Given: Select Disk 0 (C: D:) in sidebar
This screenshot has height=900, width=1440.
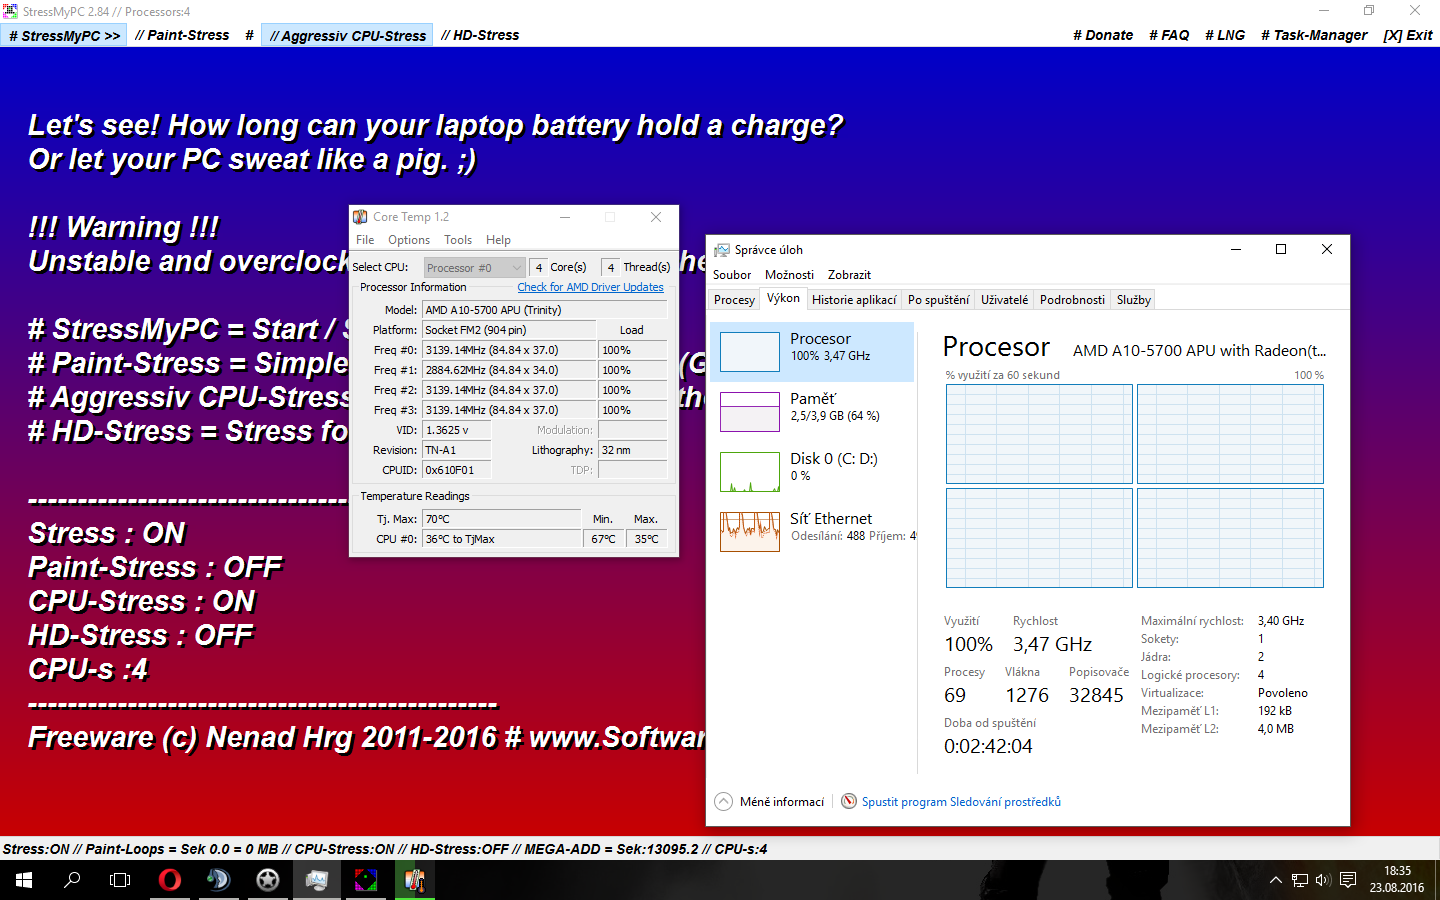Looking at the screenshot, I should [x=812, y=472].
